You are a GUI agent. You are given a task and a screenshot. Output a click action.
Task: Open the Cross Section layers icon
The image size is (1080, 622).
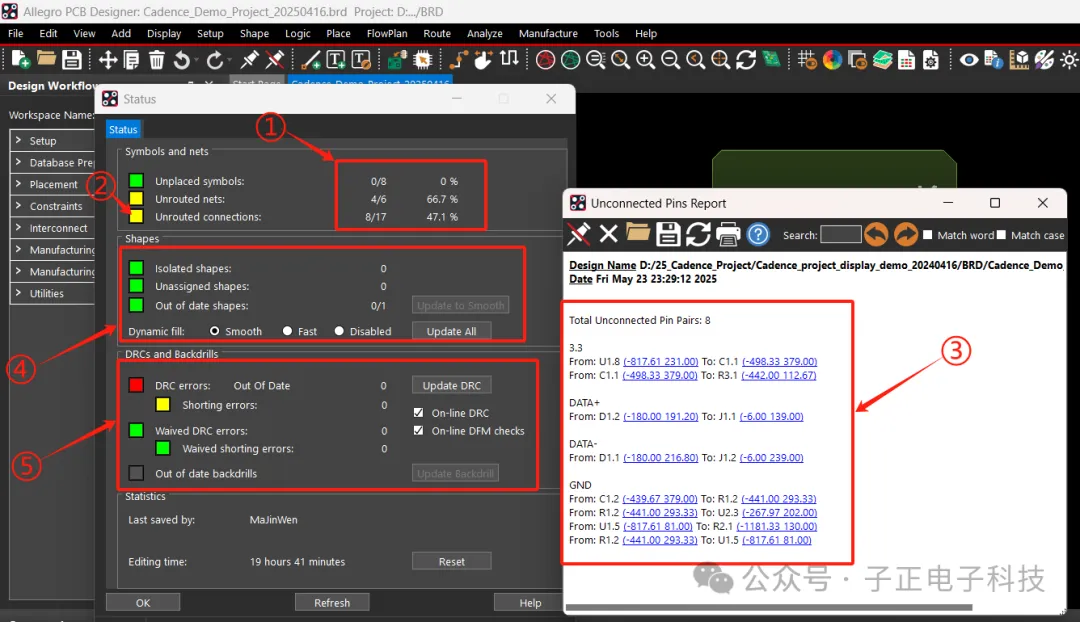point(882,60)
